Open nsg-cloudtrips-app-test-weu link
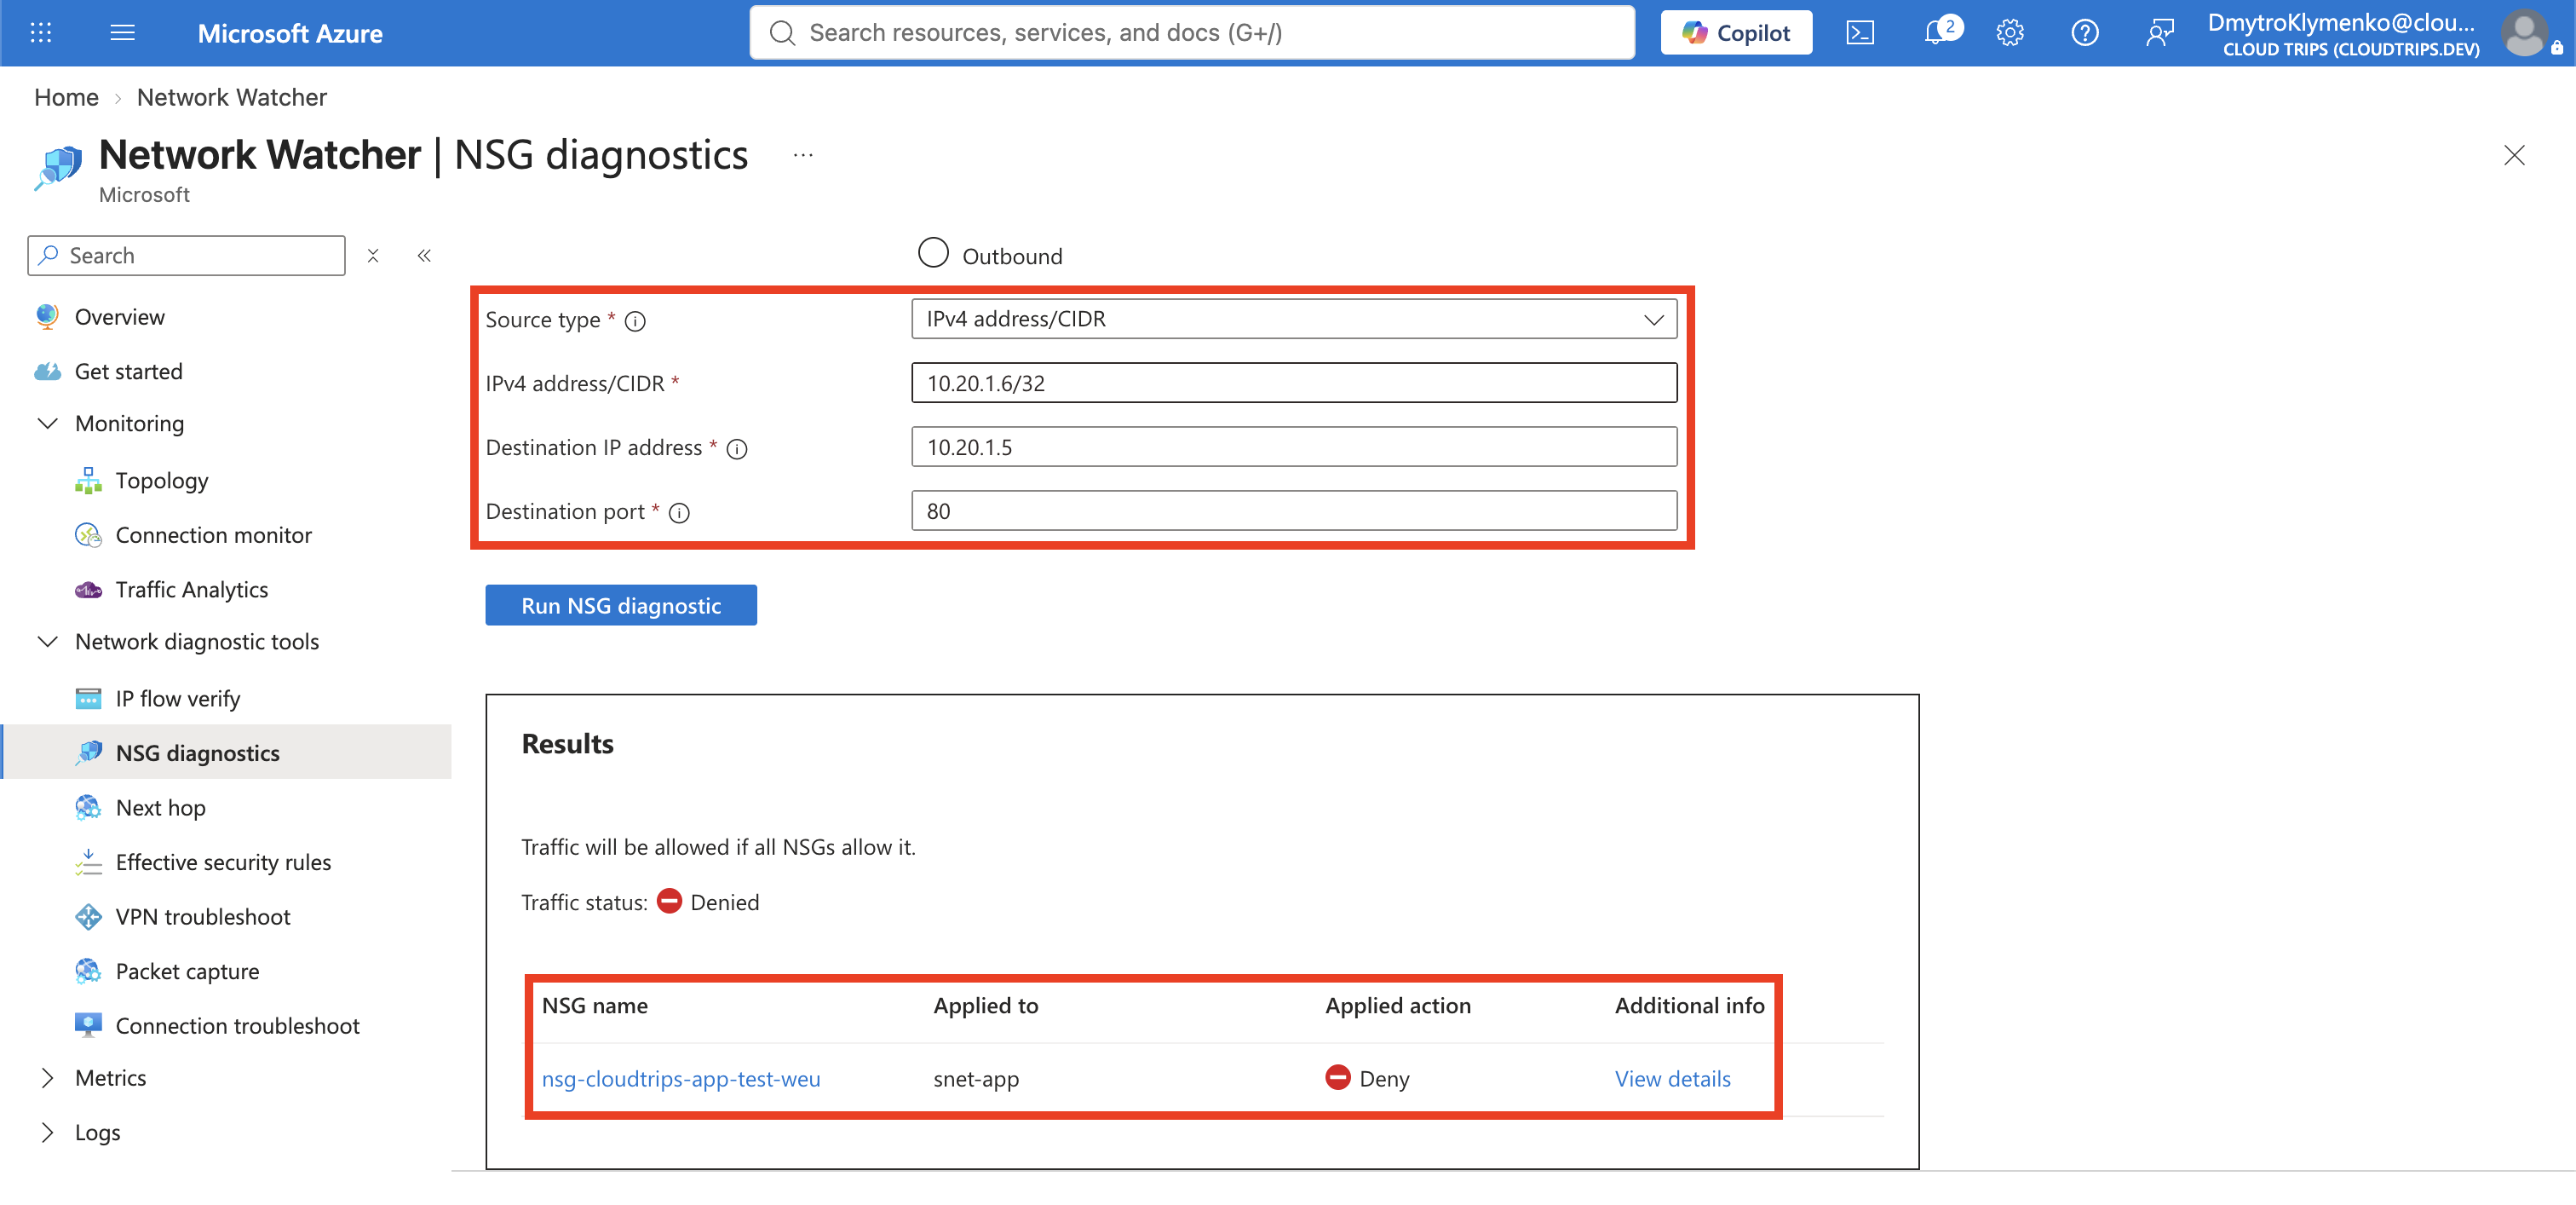2576x1205 pixels. 681,1078
